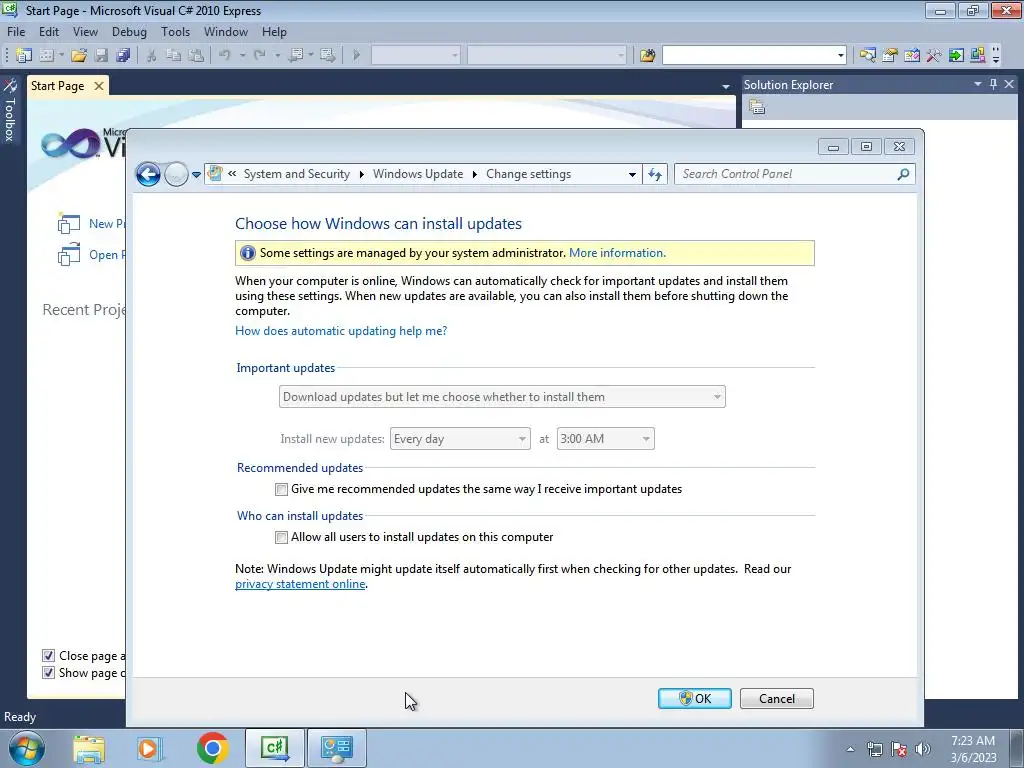Uncheck the Show page checkbox on Start Page
The height and width of the screenshot is (768, 1024).
48,673
